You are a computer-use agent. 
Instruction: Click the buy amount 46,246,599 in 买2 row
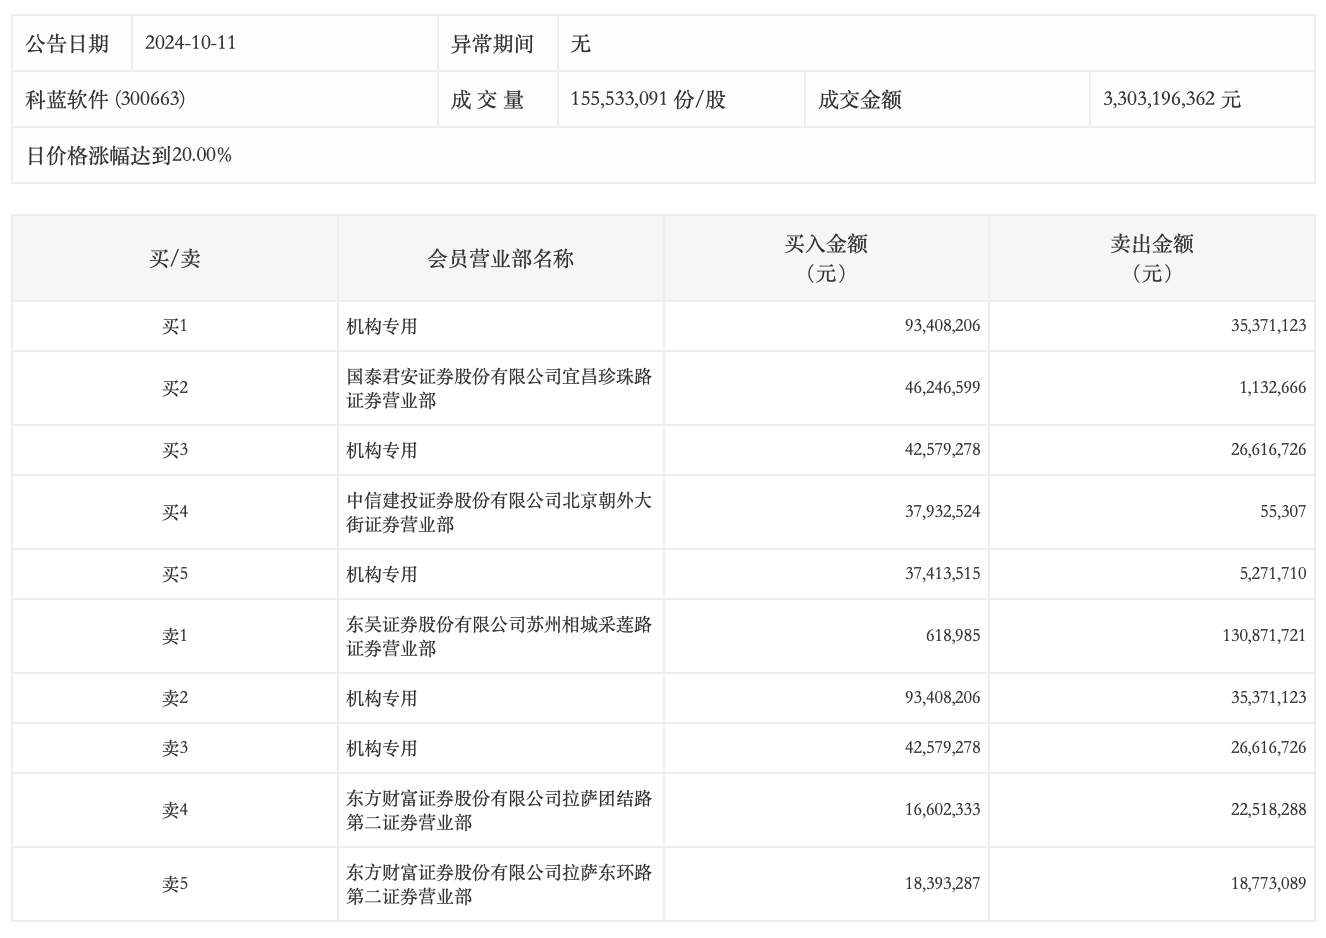[x=942, y=387]
